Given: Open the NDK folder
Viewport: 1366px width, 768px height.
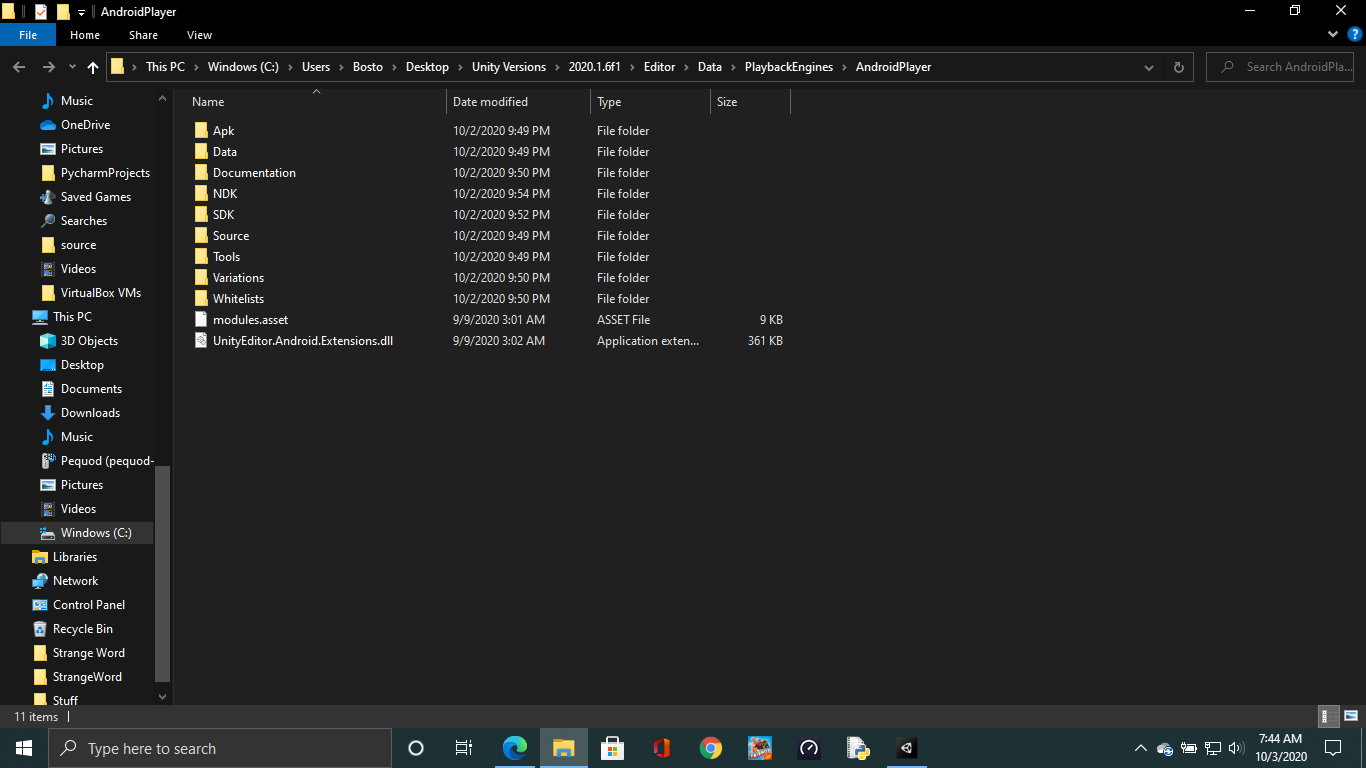Looking at the screenshot, I should [224, 193].
